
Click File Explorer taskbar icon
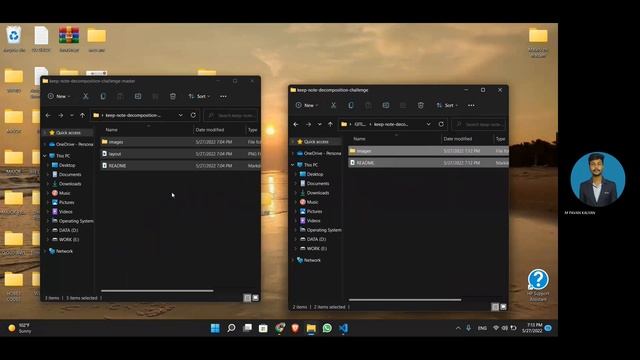pyautogui.click(x=311, y=328)
